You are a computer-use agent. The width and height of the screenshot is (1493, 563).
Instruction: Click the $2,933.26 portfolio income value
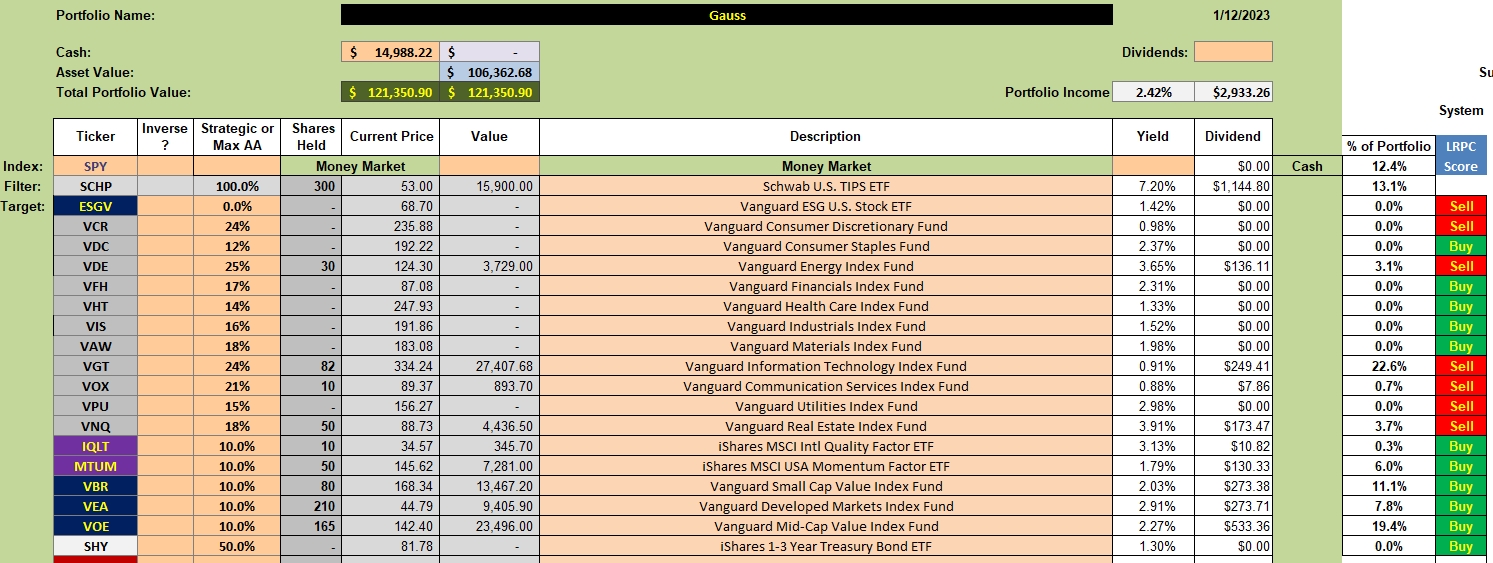click(x=1233, y=92)
